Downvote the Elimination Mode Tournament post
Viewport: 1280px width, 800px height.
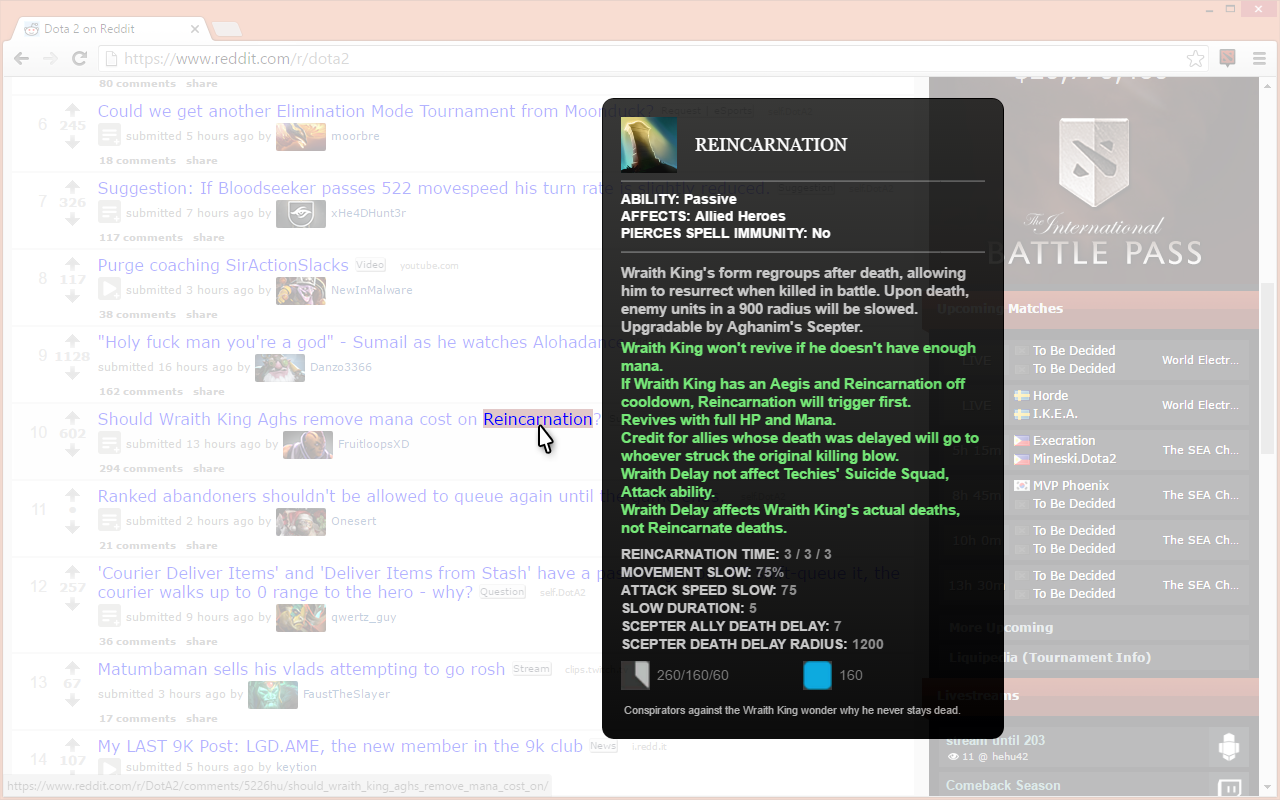coord(72,143)
